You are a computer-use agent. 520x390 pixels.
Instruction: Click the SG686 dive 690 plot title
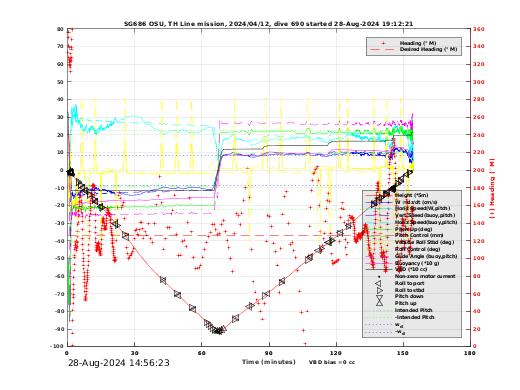pos(269,24)
